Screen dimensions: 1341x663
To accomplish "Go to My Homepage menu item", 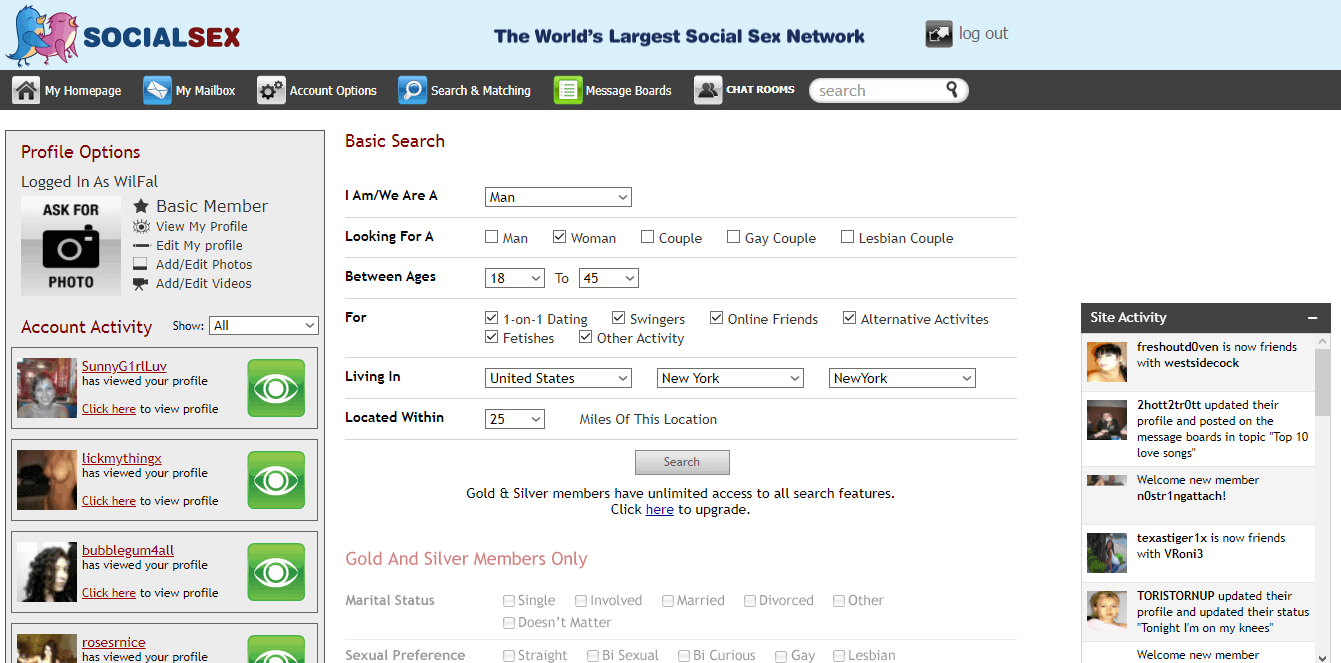I will pyautogui.click(x=83, y=91).
